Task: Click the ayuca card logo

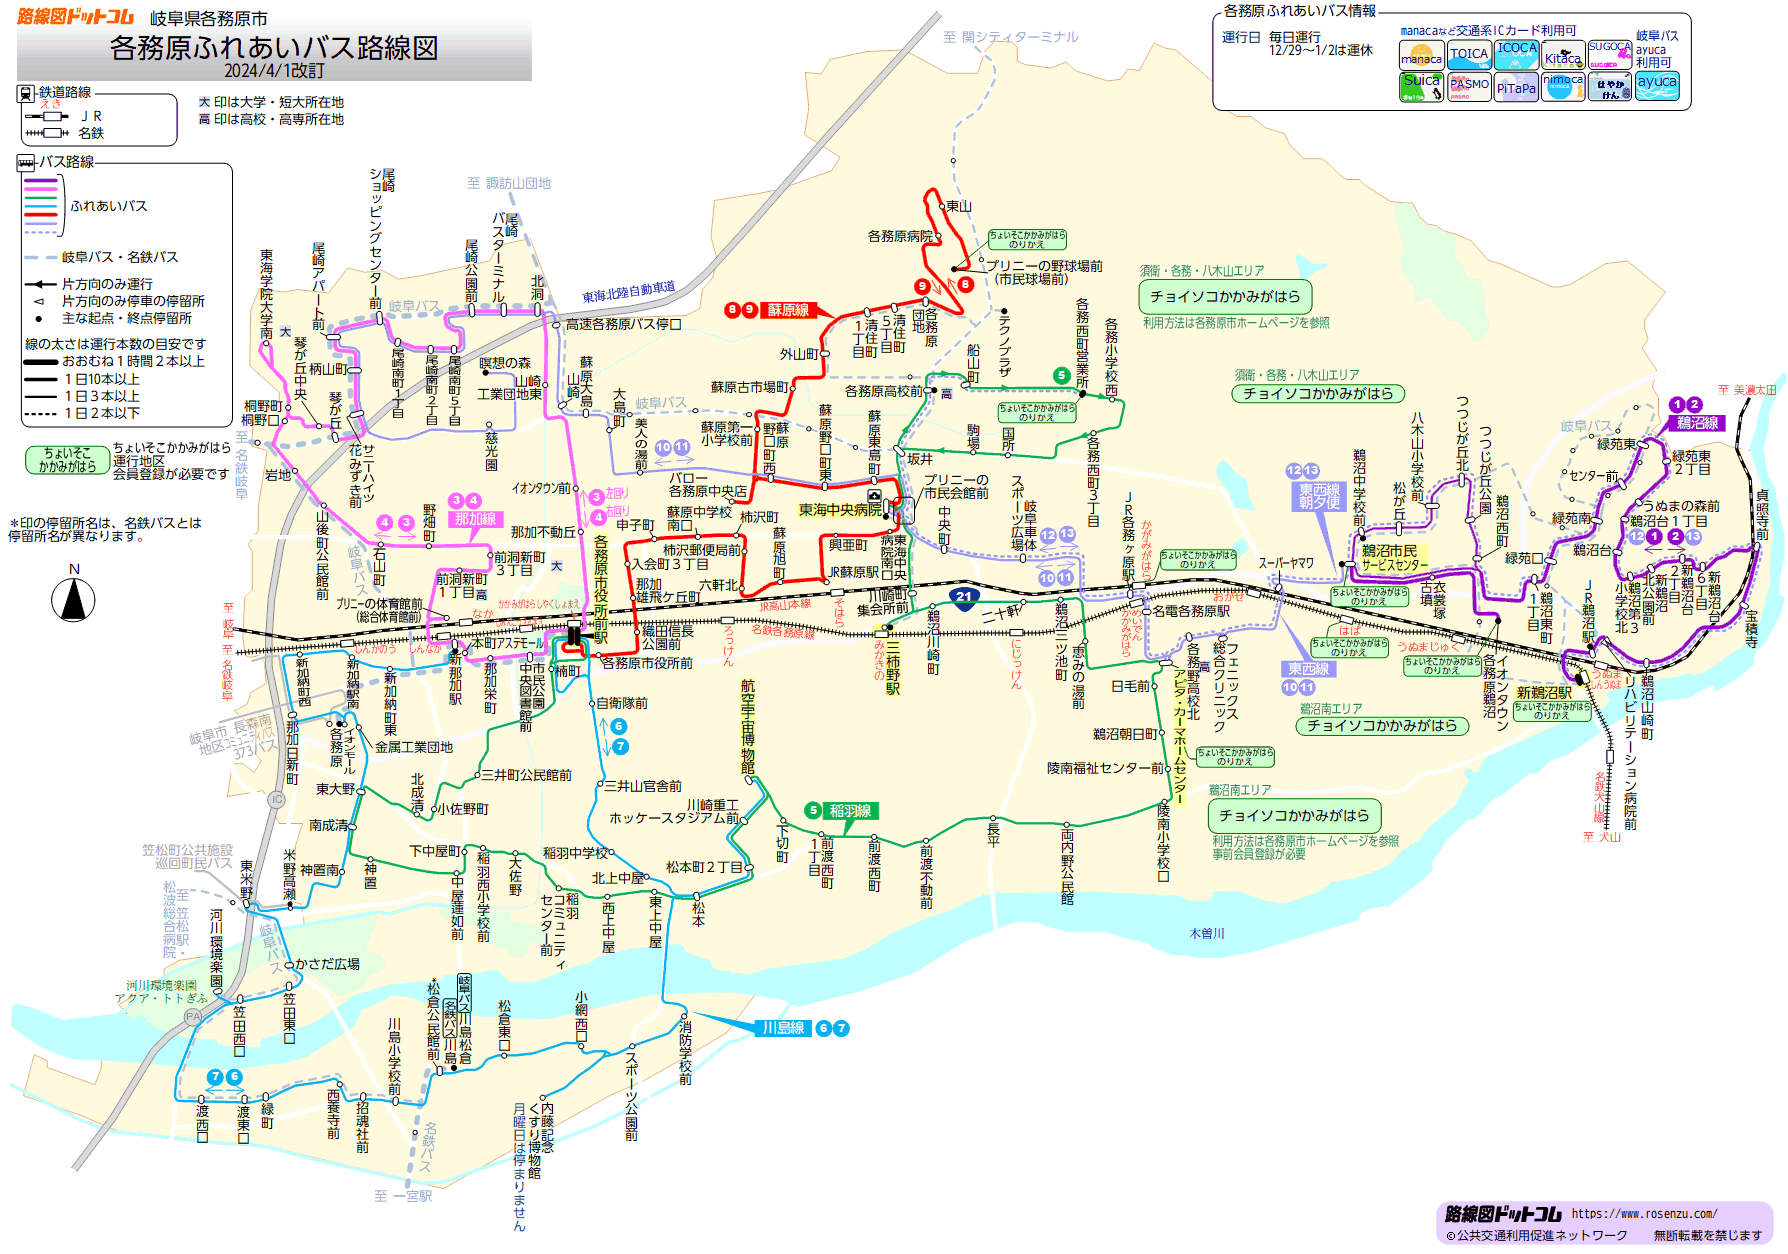Action: (x=1657, y=86)
